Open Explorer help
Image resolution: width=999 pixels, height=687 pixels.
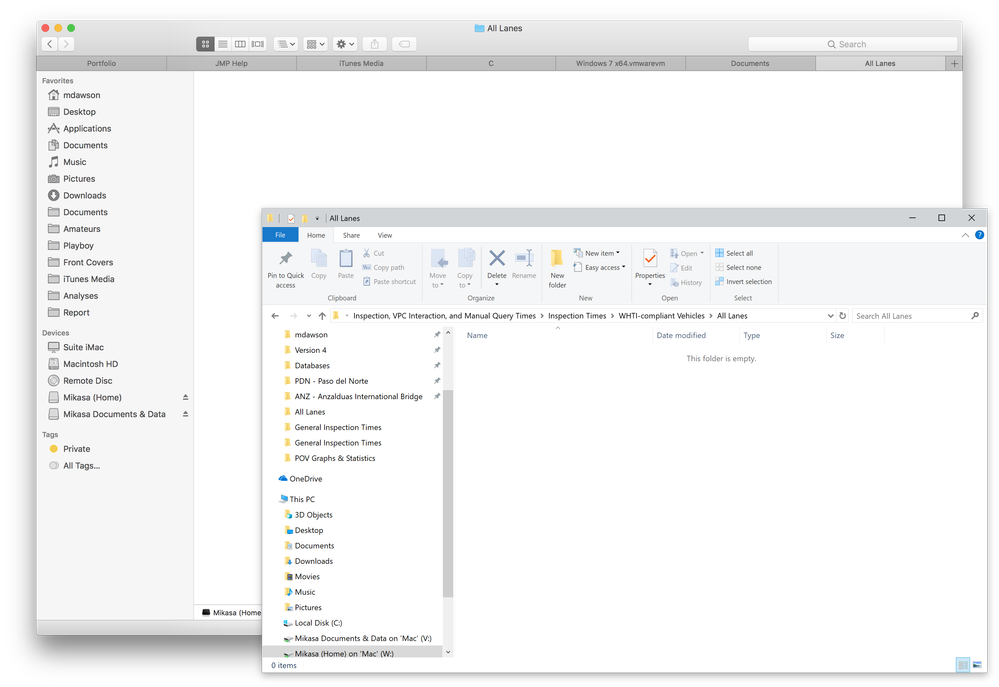coord(980,235)
